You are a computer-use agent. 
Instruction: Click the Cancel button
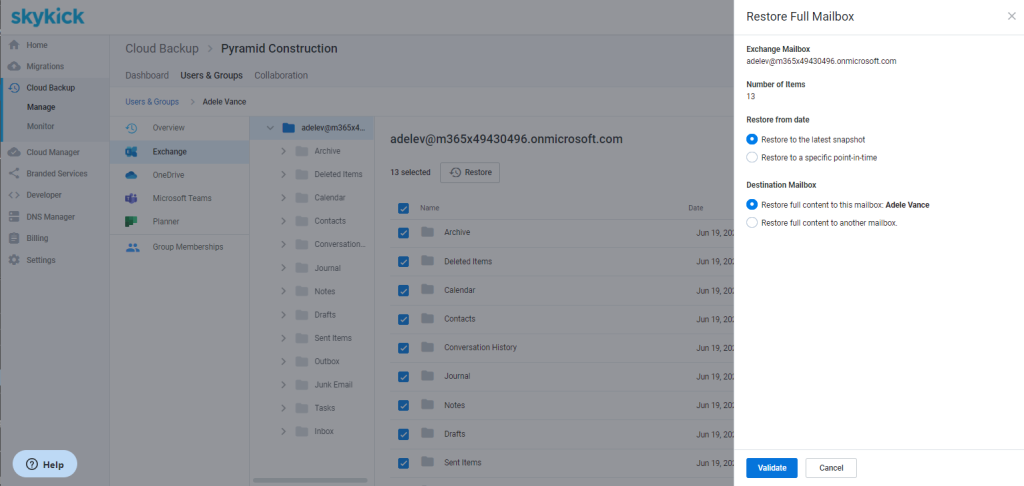click(x=831, y=468)
